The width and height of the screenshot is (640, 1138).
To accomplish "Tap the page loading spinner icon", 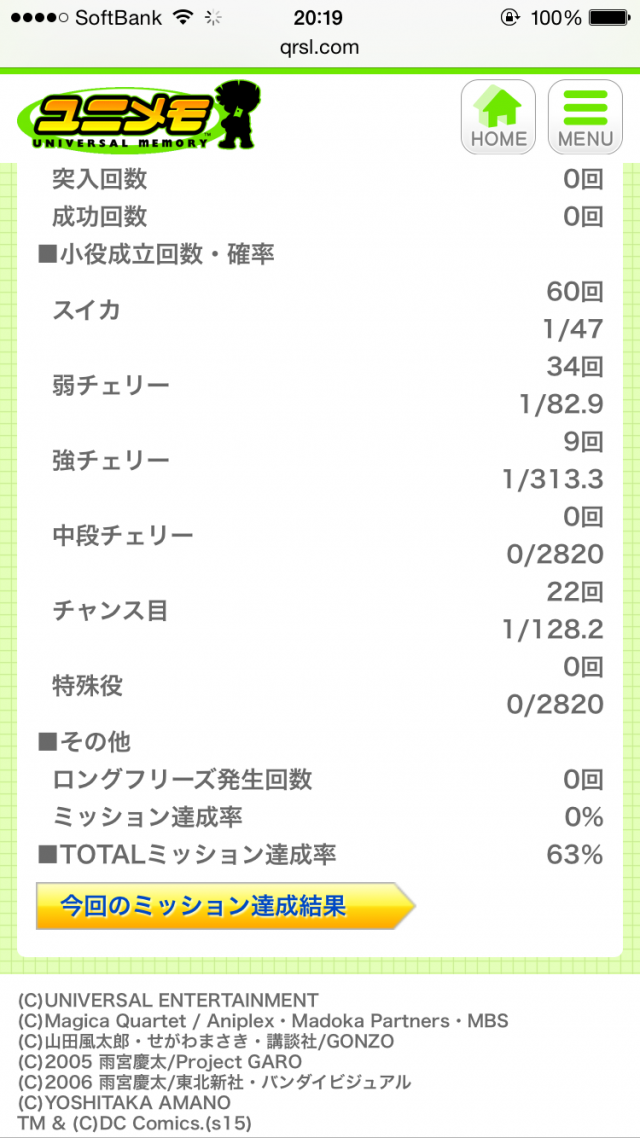I will click(x=213, y=18).
